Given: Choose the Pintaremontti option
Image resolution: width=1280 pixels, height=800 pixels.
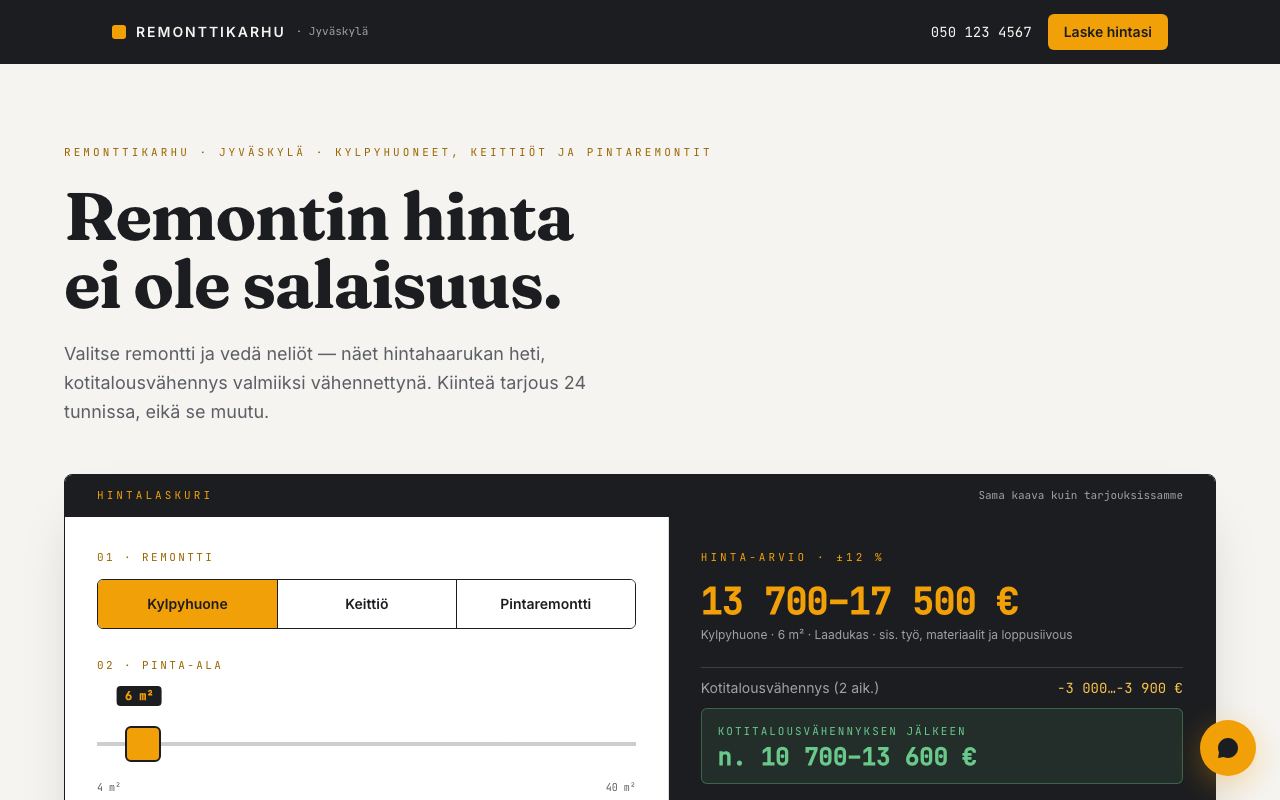Looking at the screenshot, I should 546,604.
